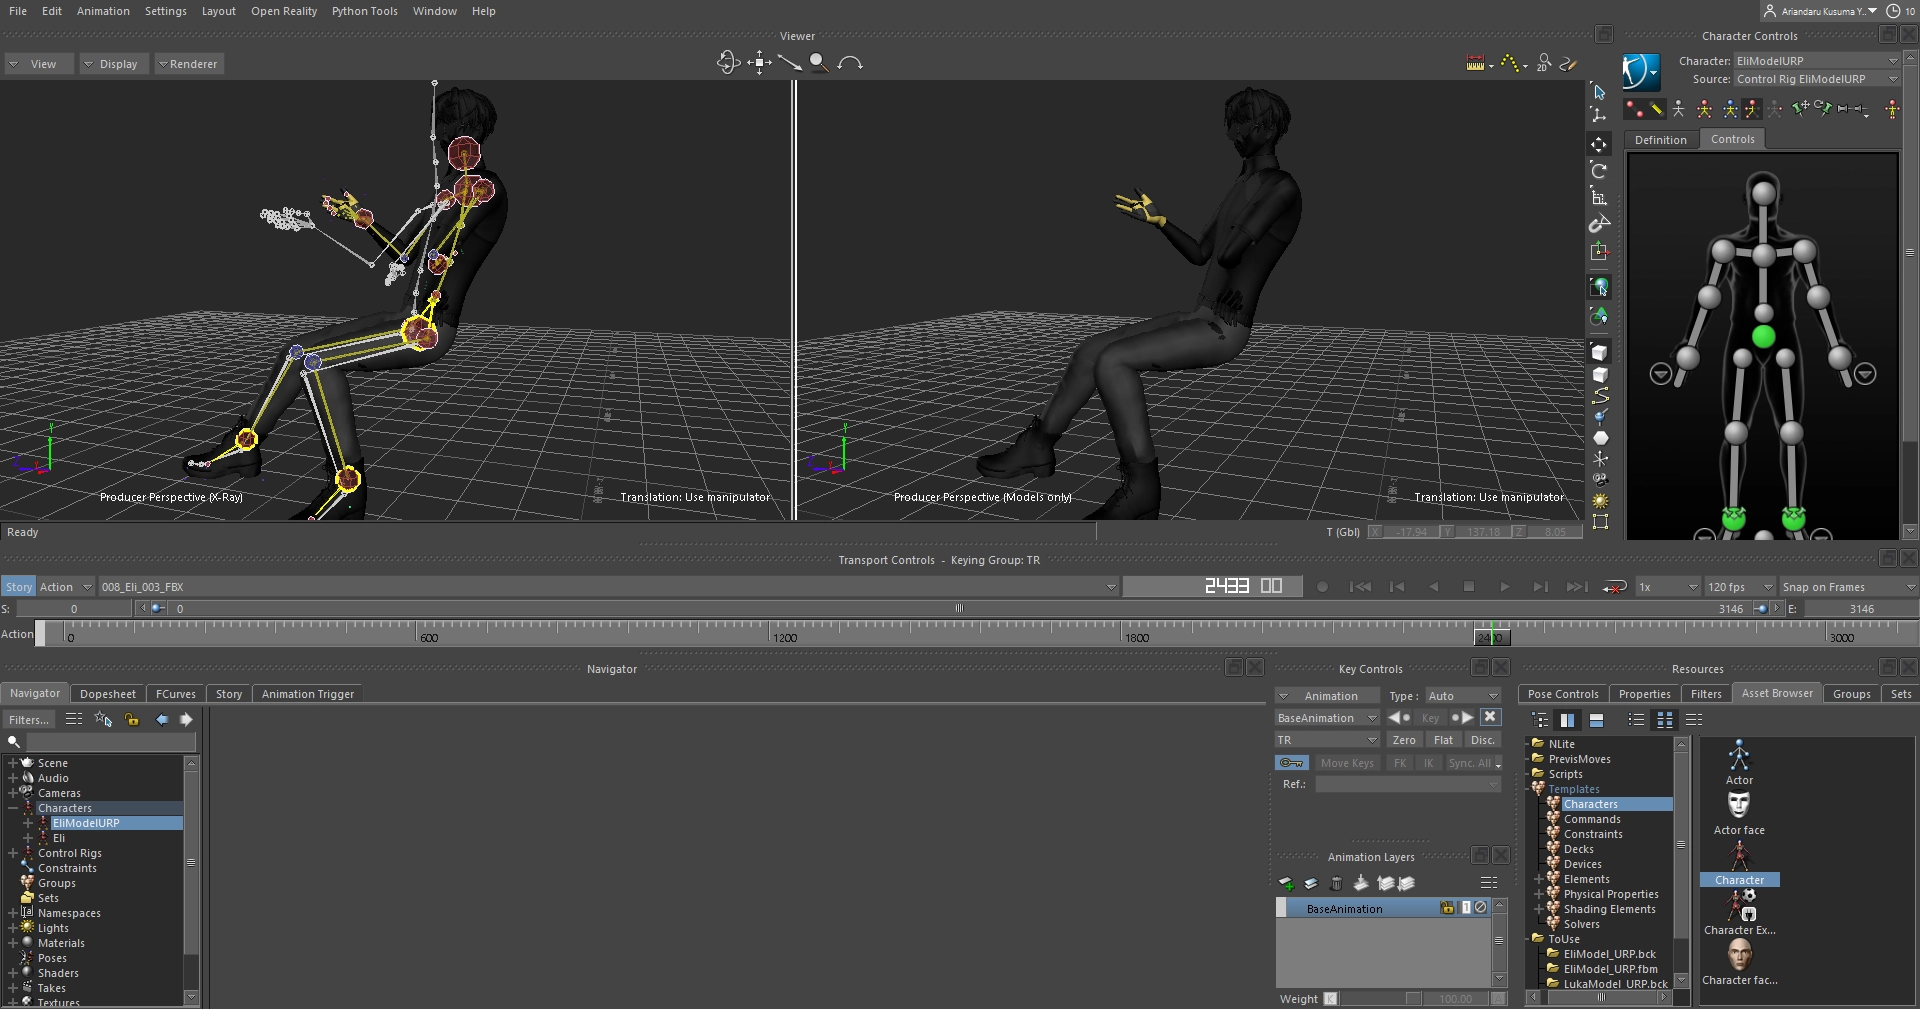Screen dimensions: 1920x1009
Task: Open the Character dropdown EliModelURP
Action: pos(1817,61)
